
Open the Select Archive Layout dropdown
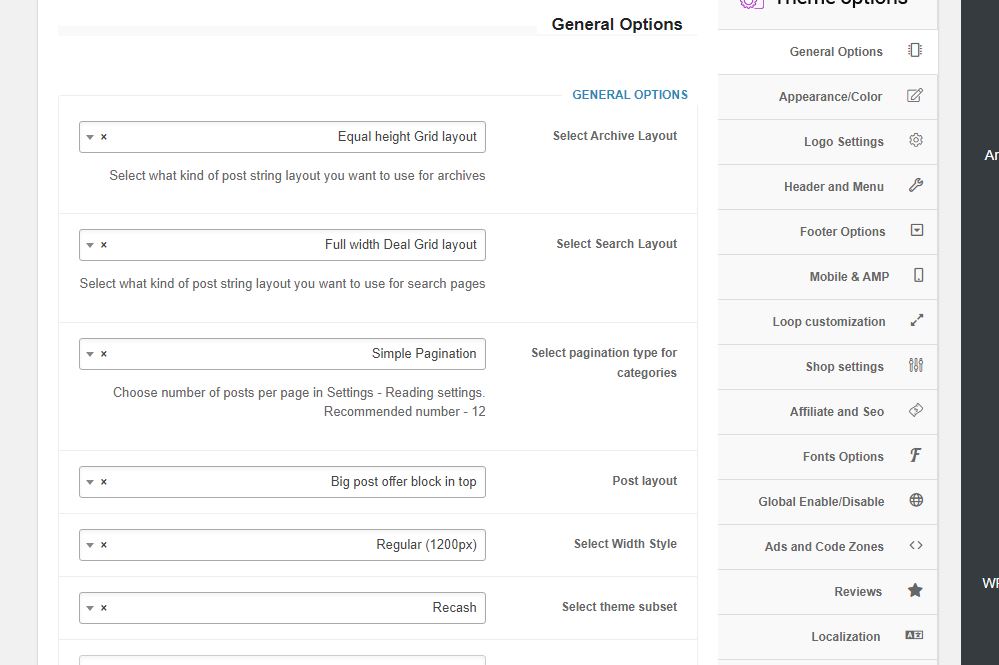(282, 137)
